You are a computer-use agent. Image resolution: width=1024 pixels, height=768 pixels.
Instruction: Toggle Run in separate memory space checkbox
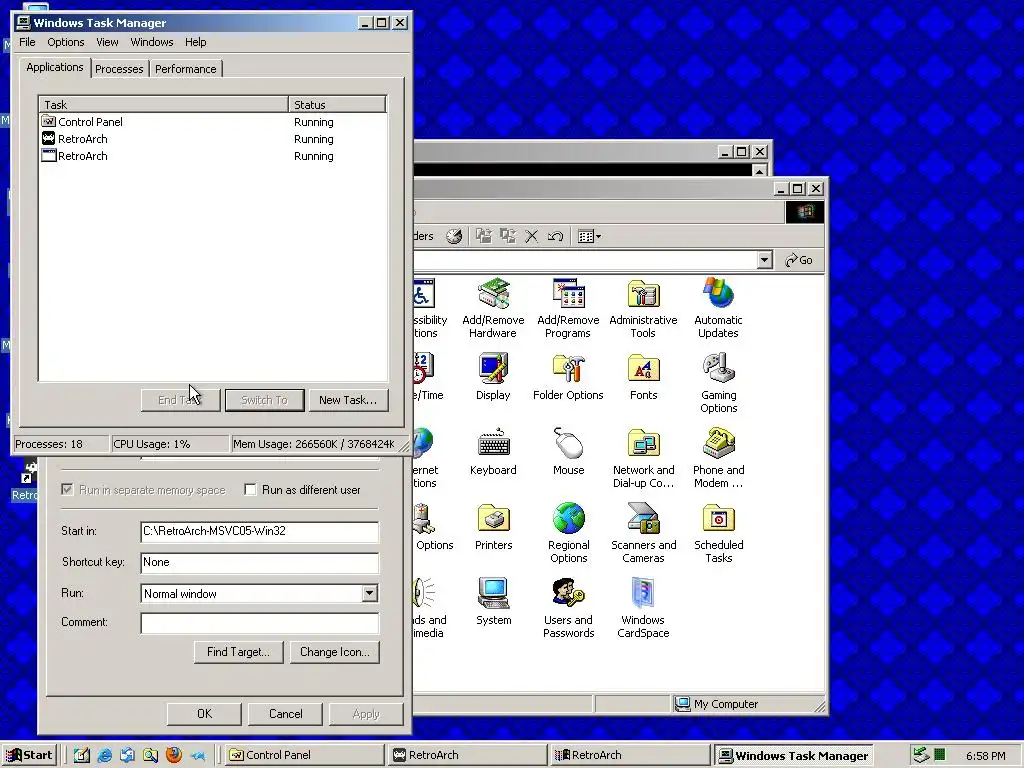[67, 490]
